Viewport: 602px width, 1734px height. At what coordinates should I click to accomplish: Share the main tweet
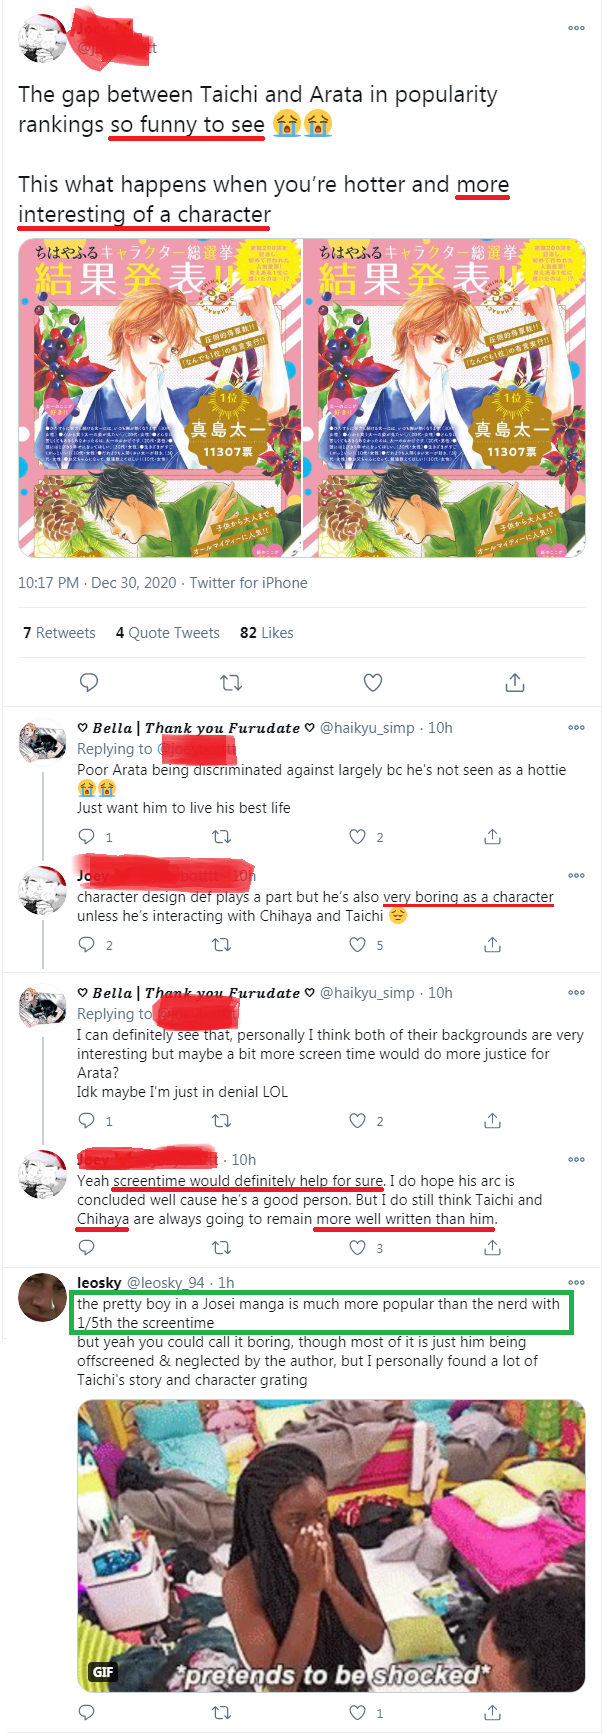click(x=515, y=683)
